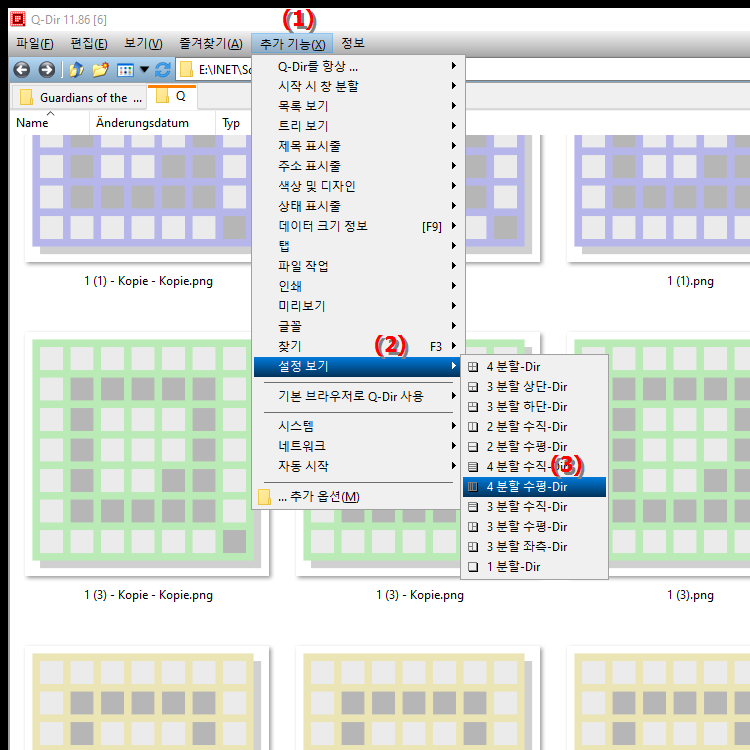
Task: Click the Refresh toolbar icon
Action: point(163,70)
